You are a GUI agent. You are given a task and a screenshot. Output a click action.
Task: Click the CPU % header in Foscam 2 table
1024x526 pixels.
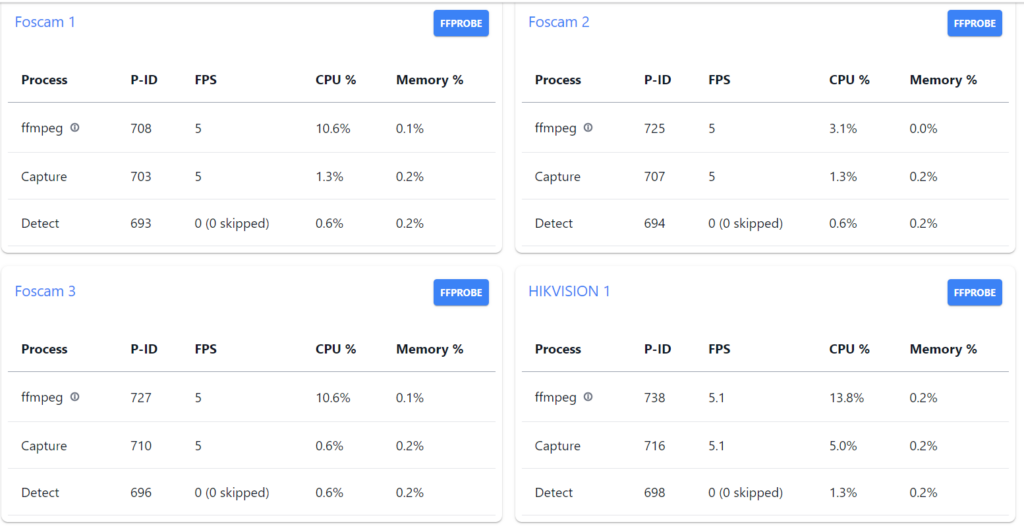click(x=849, y=80)
